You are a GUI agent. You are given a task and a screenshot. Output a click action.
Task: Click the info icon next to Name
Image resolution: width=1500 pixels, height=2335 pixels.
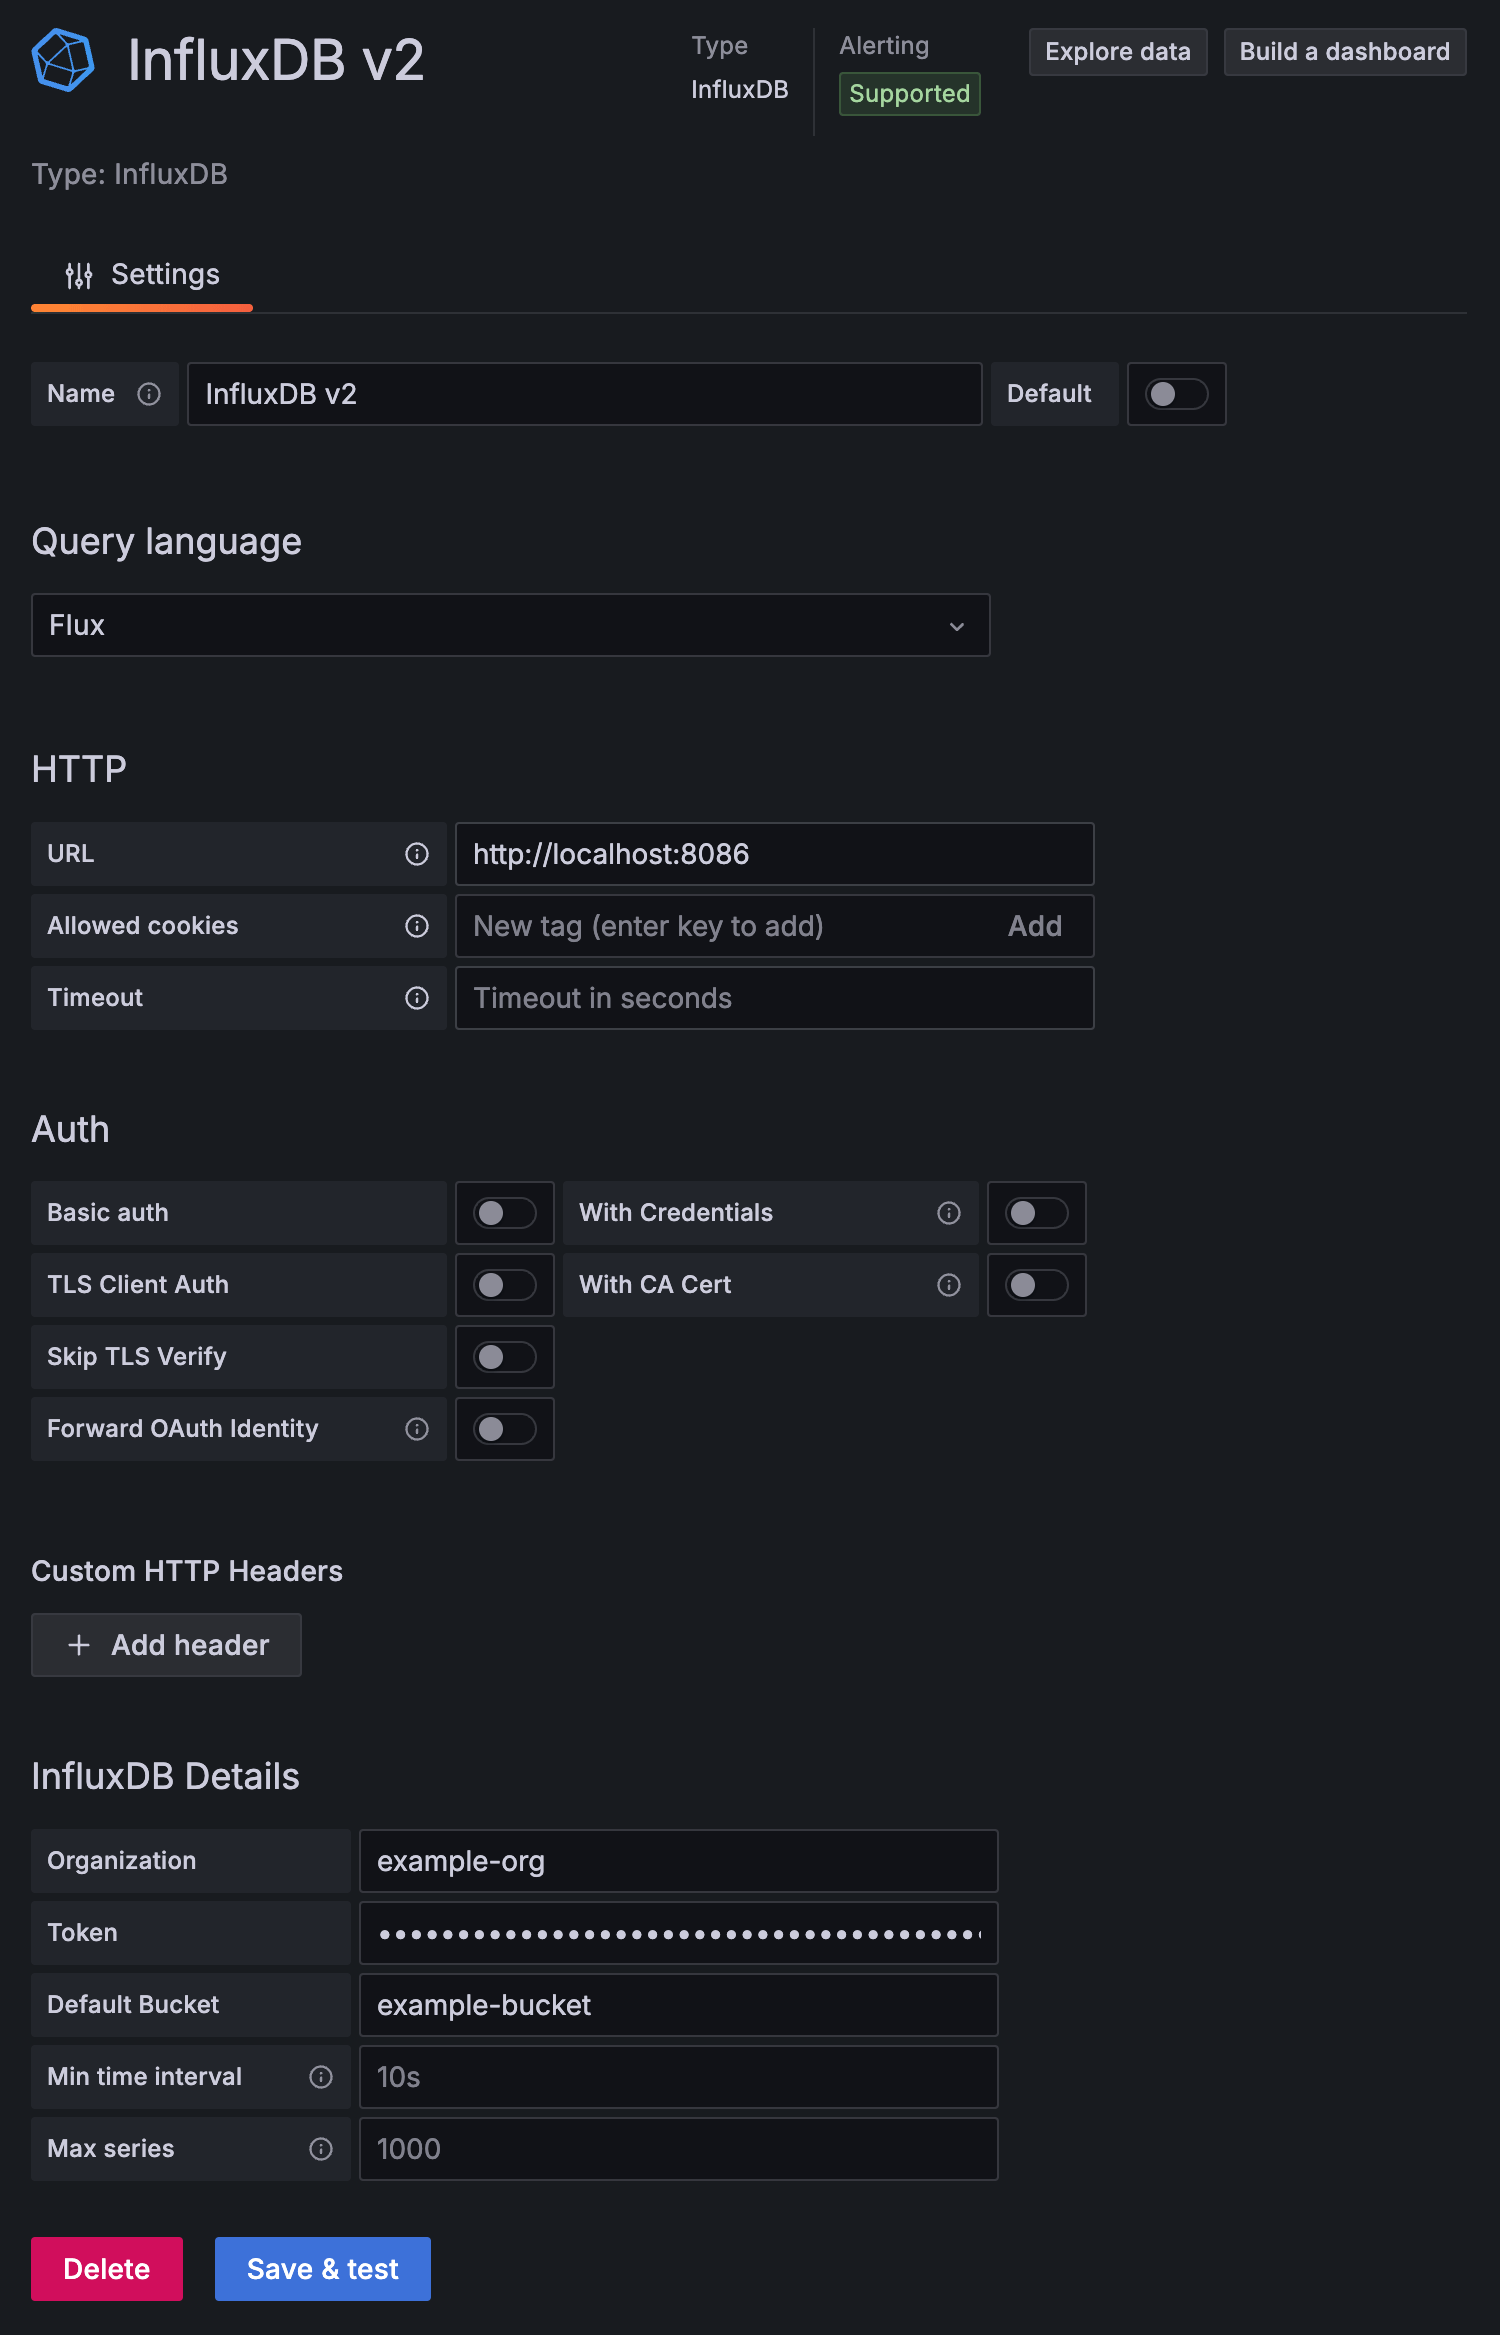coord(149,394)
